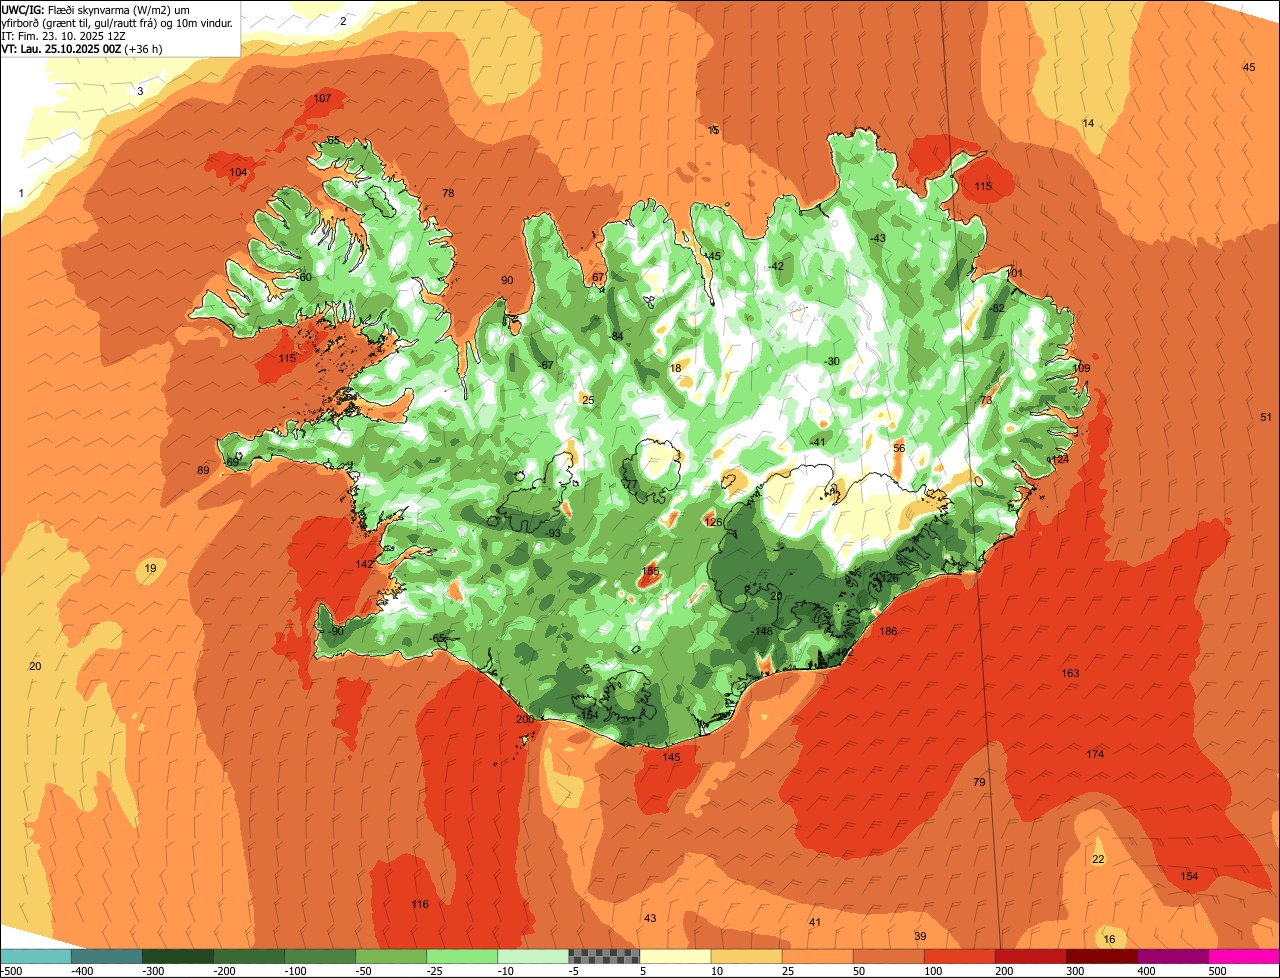
Task: Click the '-500' legend label
Action: [11, 971]
